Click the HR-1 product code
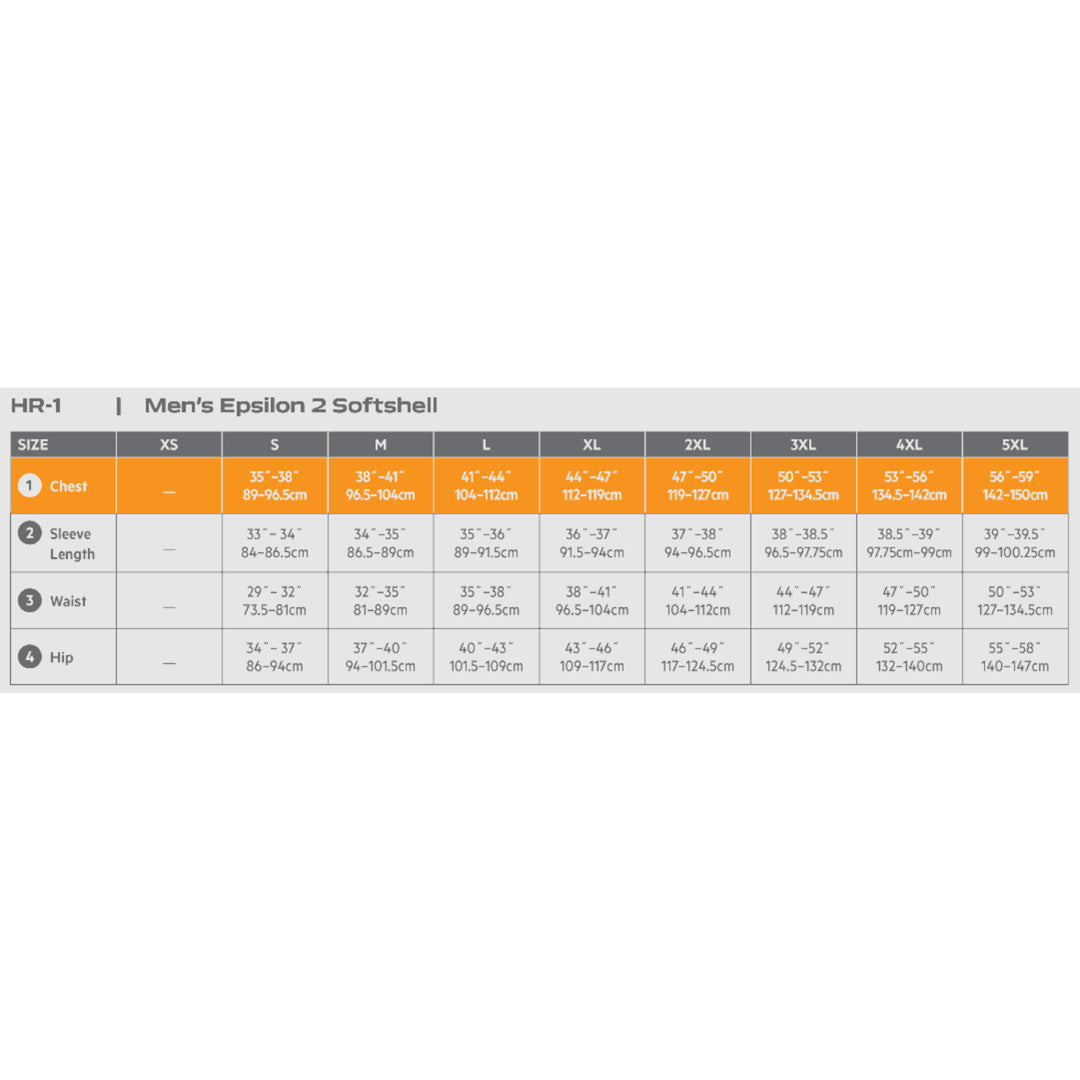 pos(36,406)
